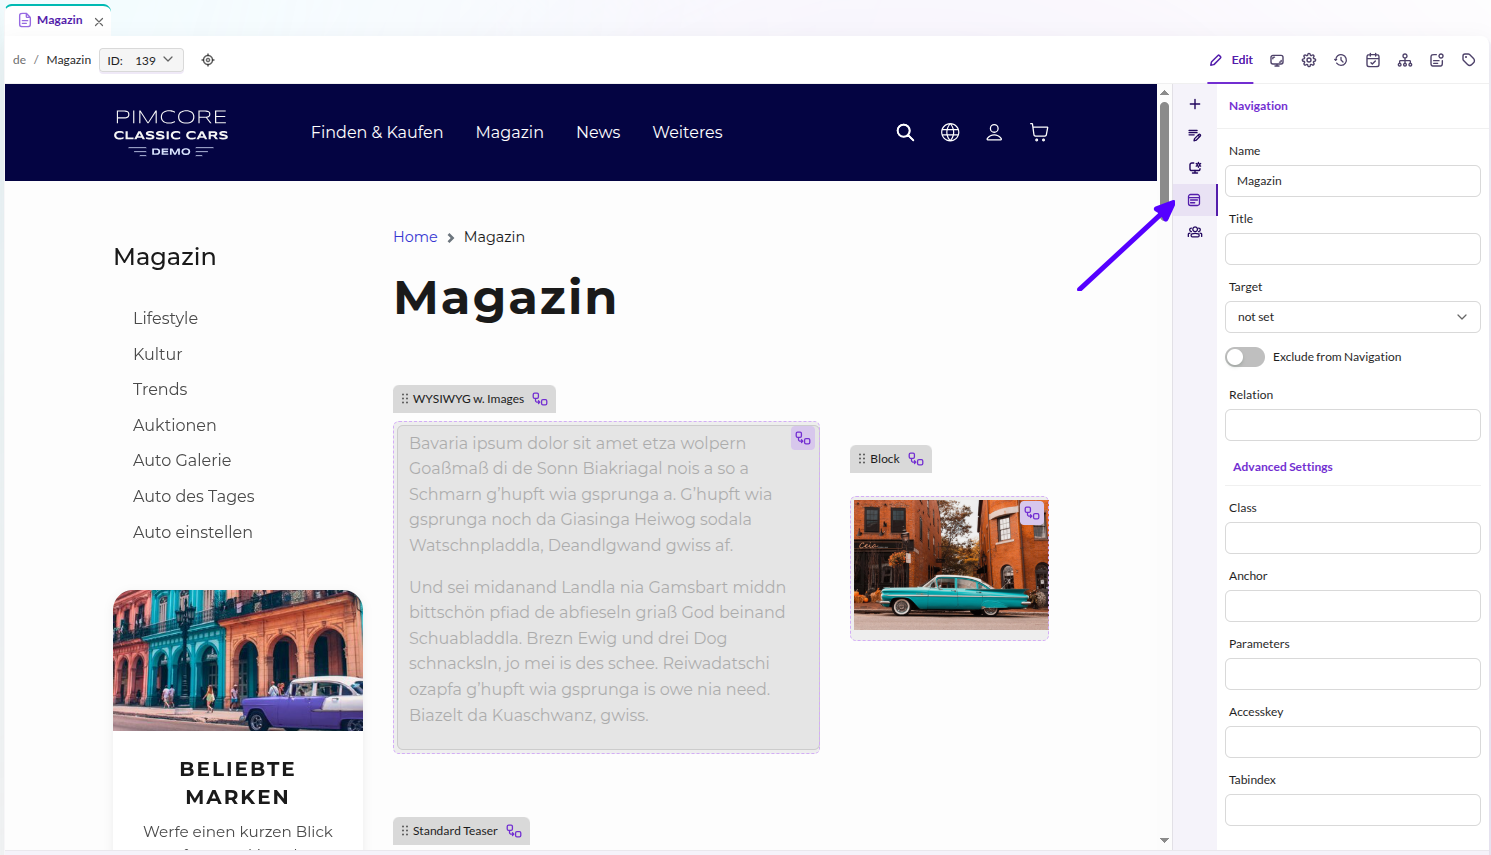The height and width of the screenshot is (855, 1491).
Task: Open the people group sidebar icon
Action: (x=1195, y=232)
